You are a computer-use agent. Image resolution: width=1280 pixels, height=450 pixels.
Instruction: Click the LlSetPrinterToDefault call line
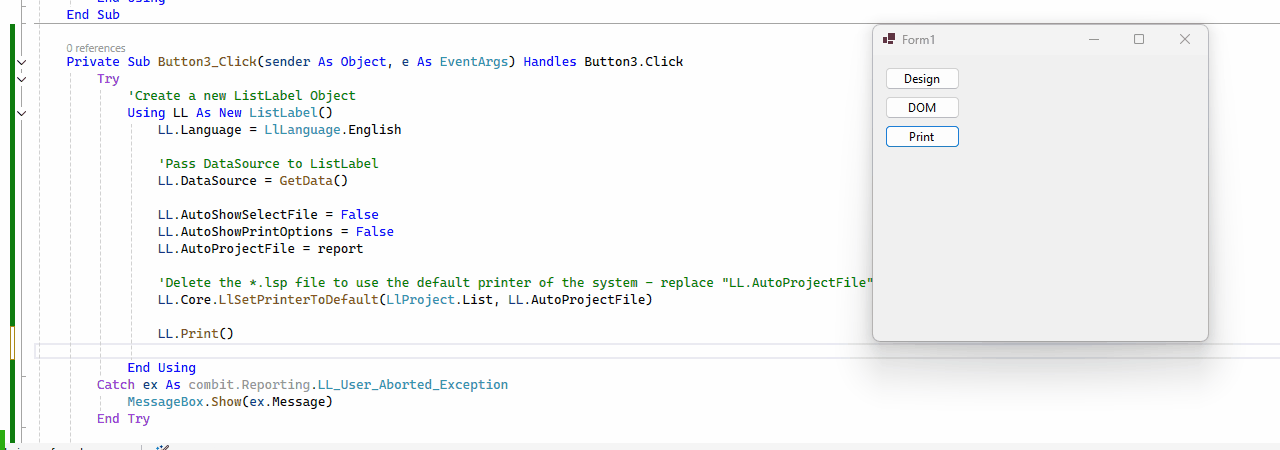pyautogui.click(x=405, y=300)
